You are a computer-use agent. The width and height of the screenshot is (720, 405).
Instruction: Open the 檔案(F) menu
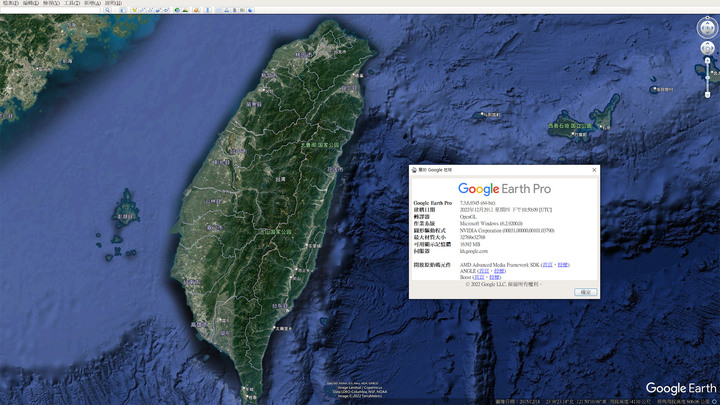pyautogui.click(x=11, y=3)
